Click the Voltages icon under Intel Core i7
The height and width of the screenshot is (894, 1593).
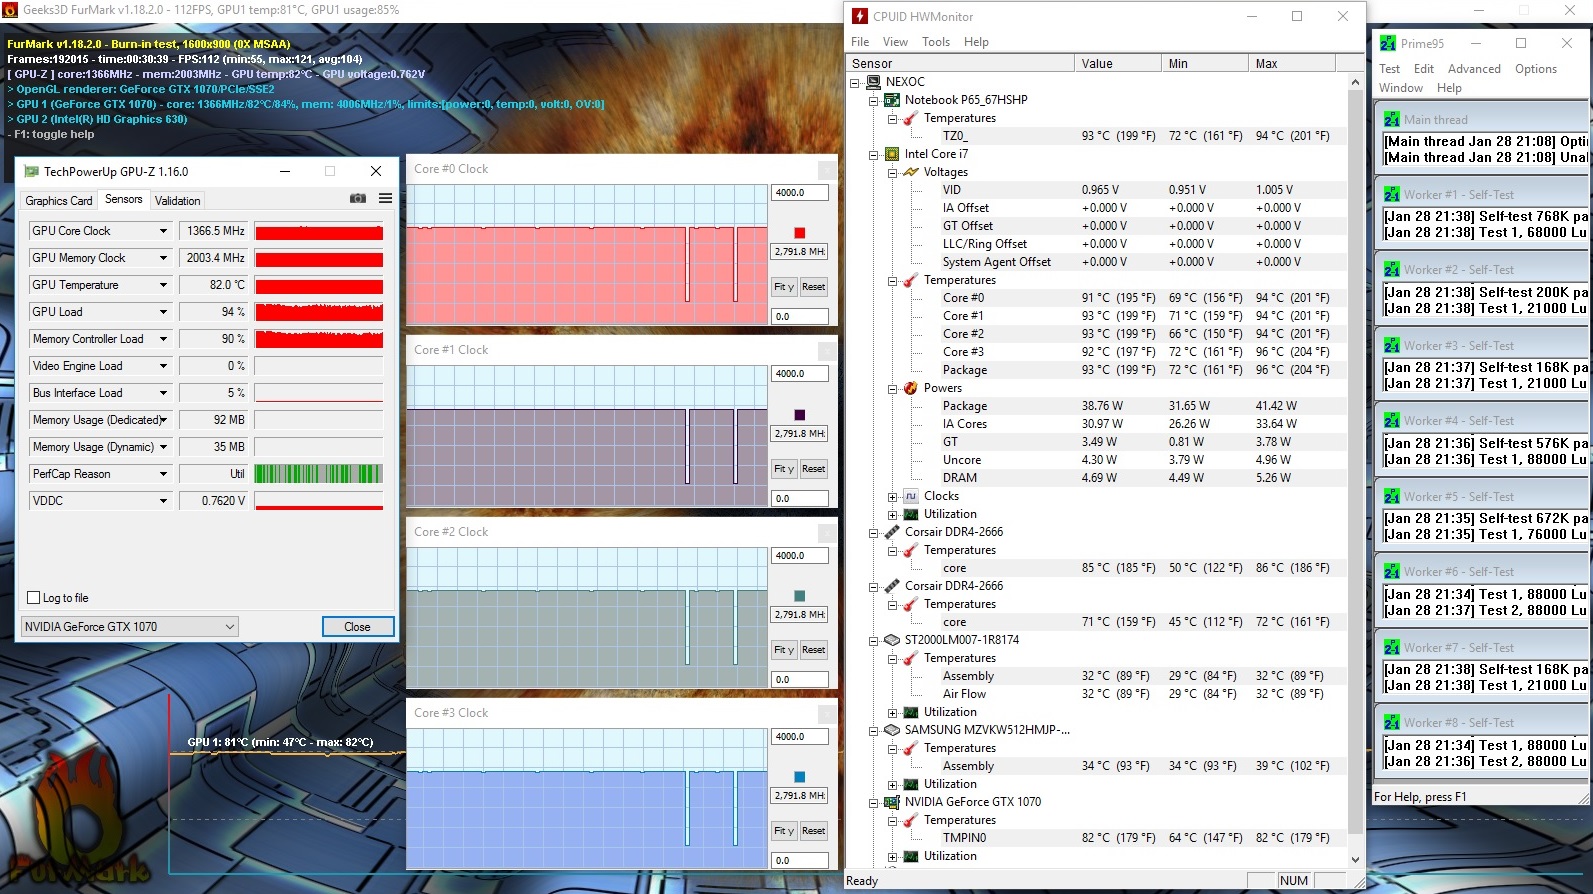click(x=911, y=172)
